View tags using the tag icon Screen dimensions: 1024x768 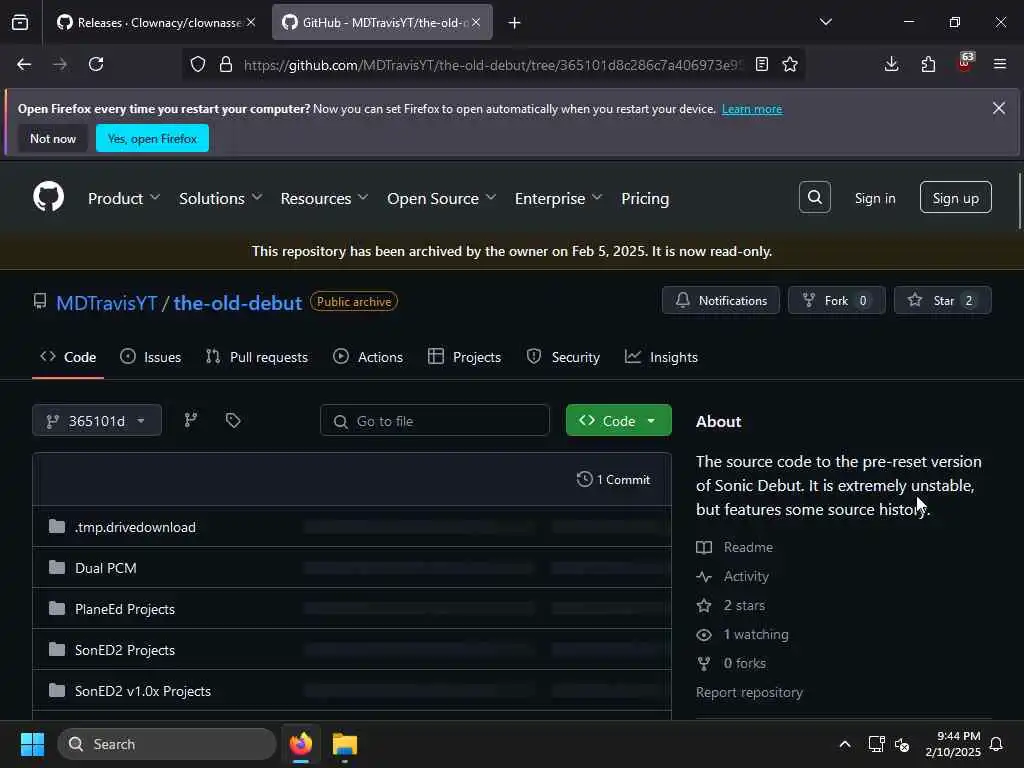(233, 420)
